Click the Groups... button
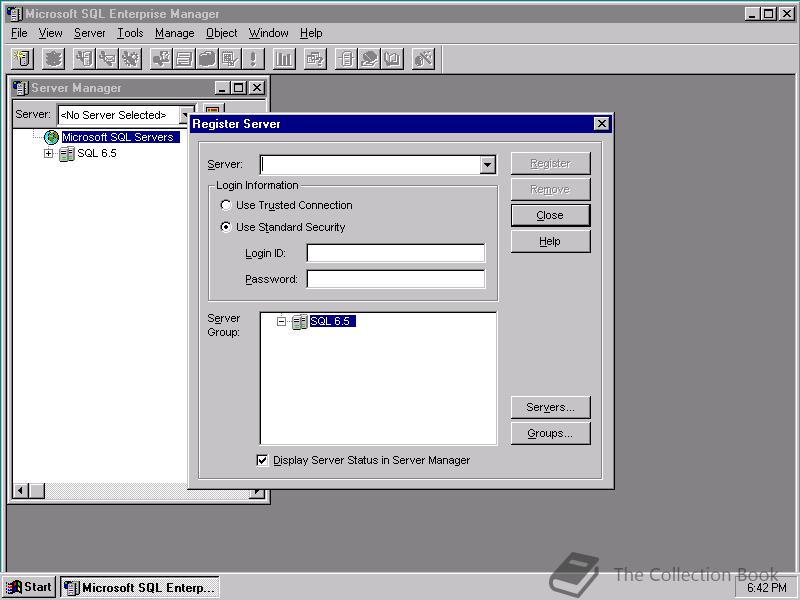 [x=551, y=433]
